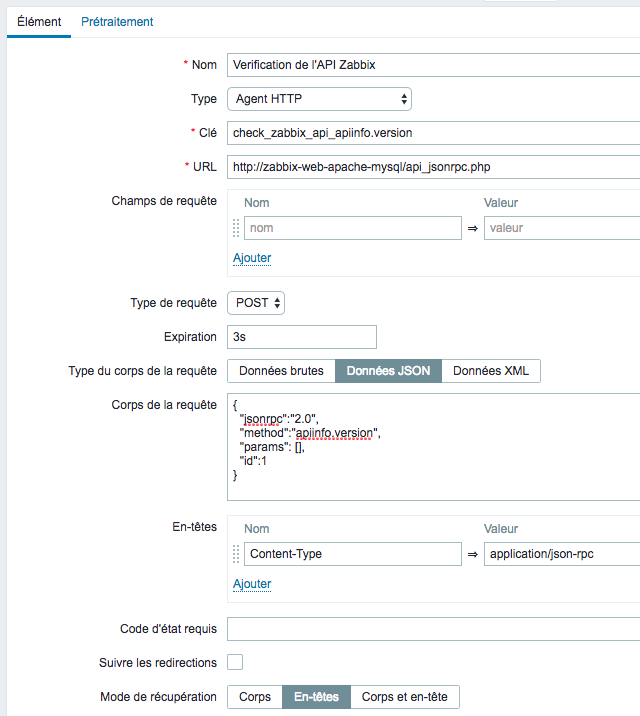This screenshot has width=640, height=716.
Task: Select the Élément tab
Action: click(x=39, y=22)
